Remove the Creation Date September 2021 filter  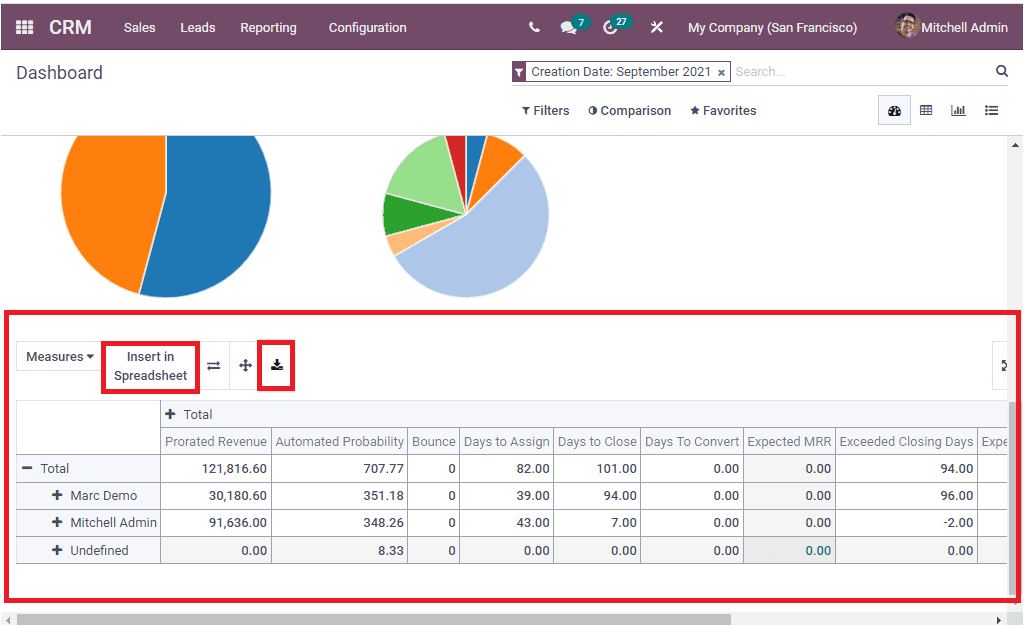click(x=721, y=71)
